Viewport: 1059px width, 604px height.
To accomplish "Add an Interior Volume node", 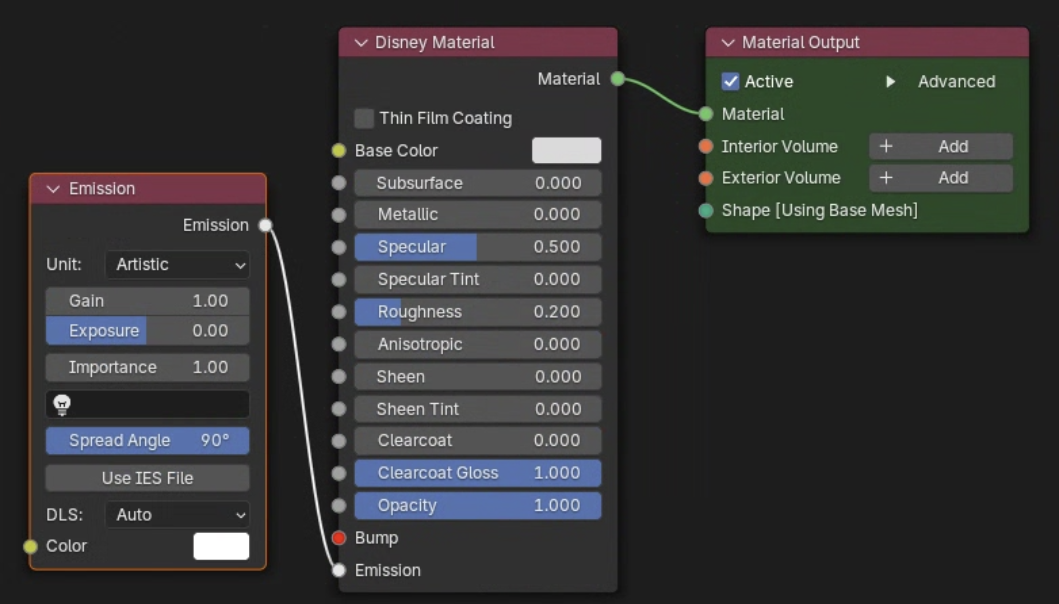I will click(940, 147).
